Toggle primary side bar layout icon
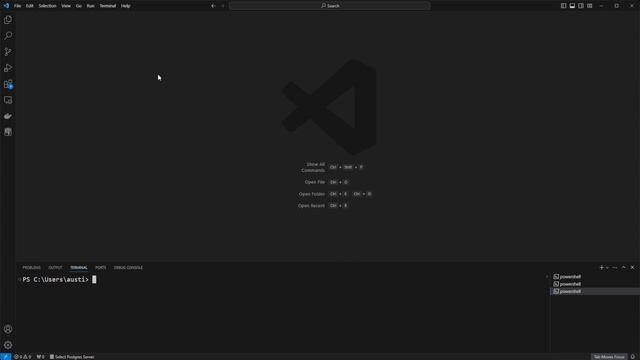Screen dimensions: 640x360 tap(563, 6)
